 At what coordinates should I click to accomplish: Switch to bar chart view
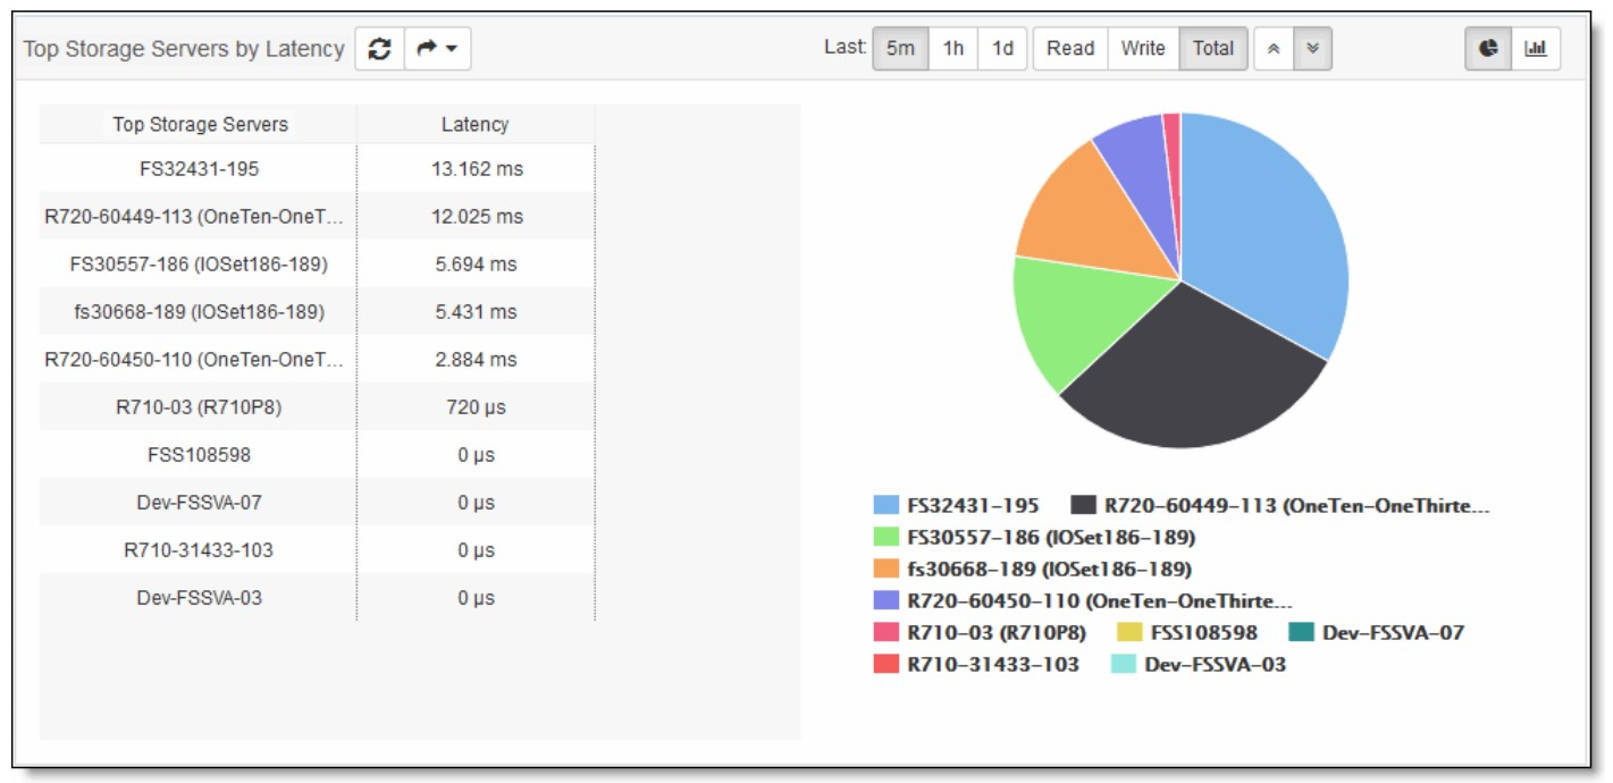click(1536, 48)
